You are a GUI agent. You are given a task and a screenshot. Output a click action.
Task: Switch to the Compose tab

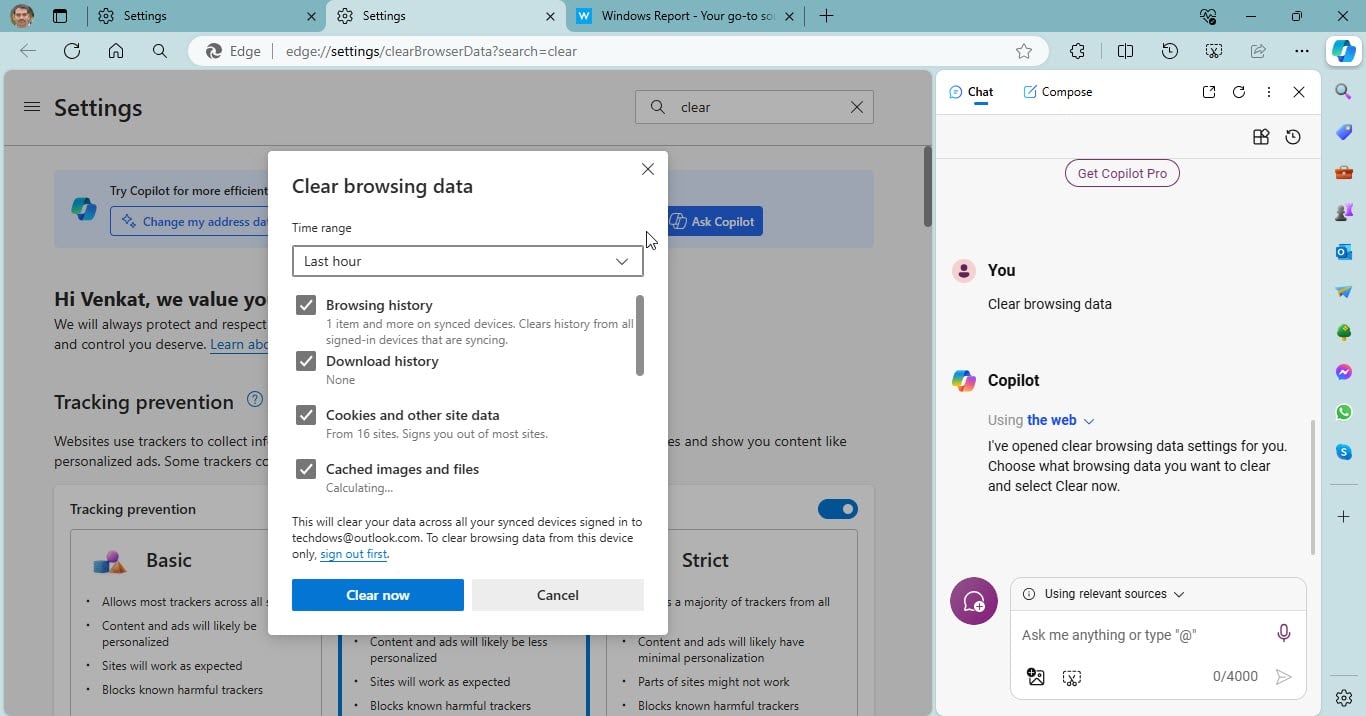click(1057, 92)
